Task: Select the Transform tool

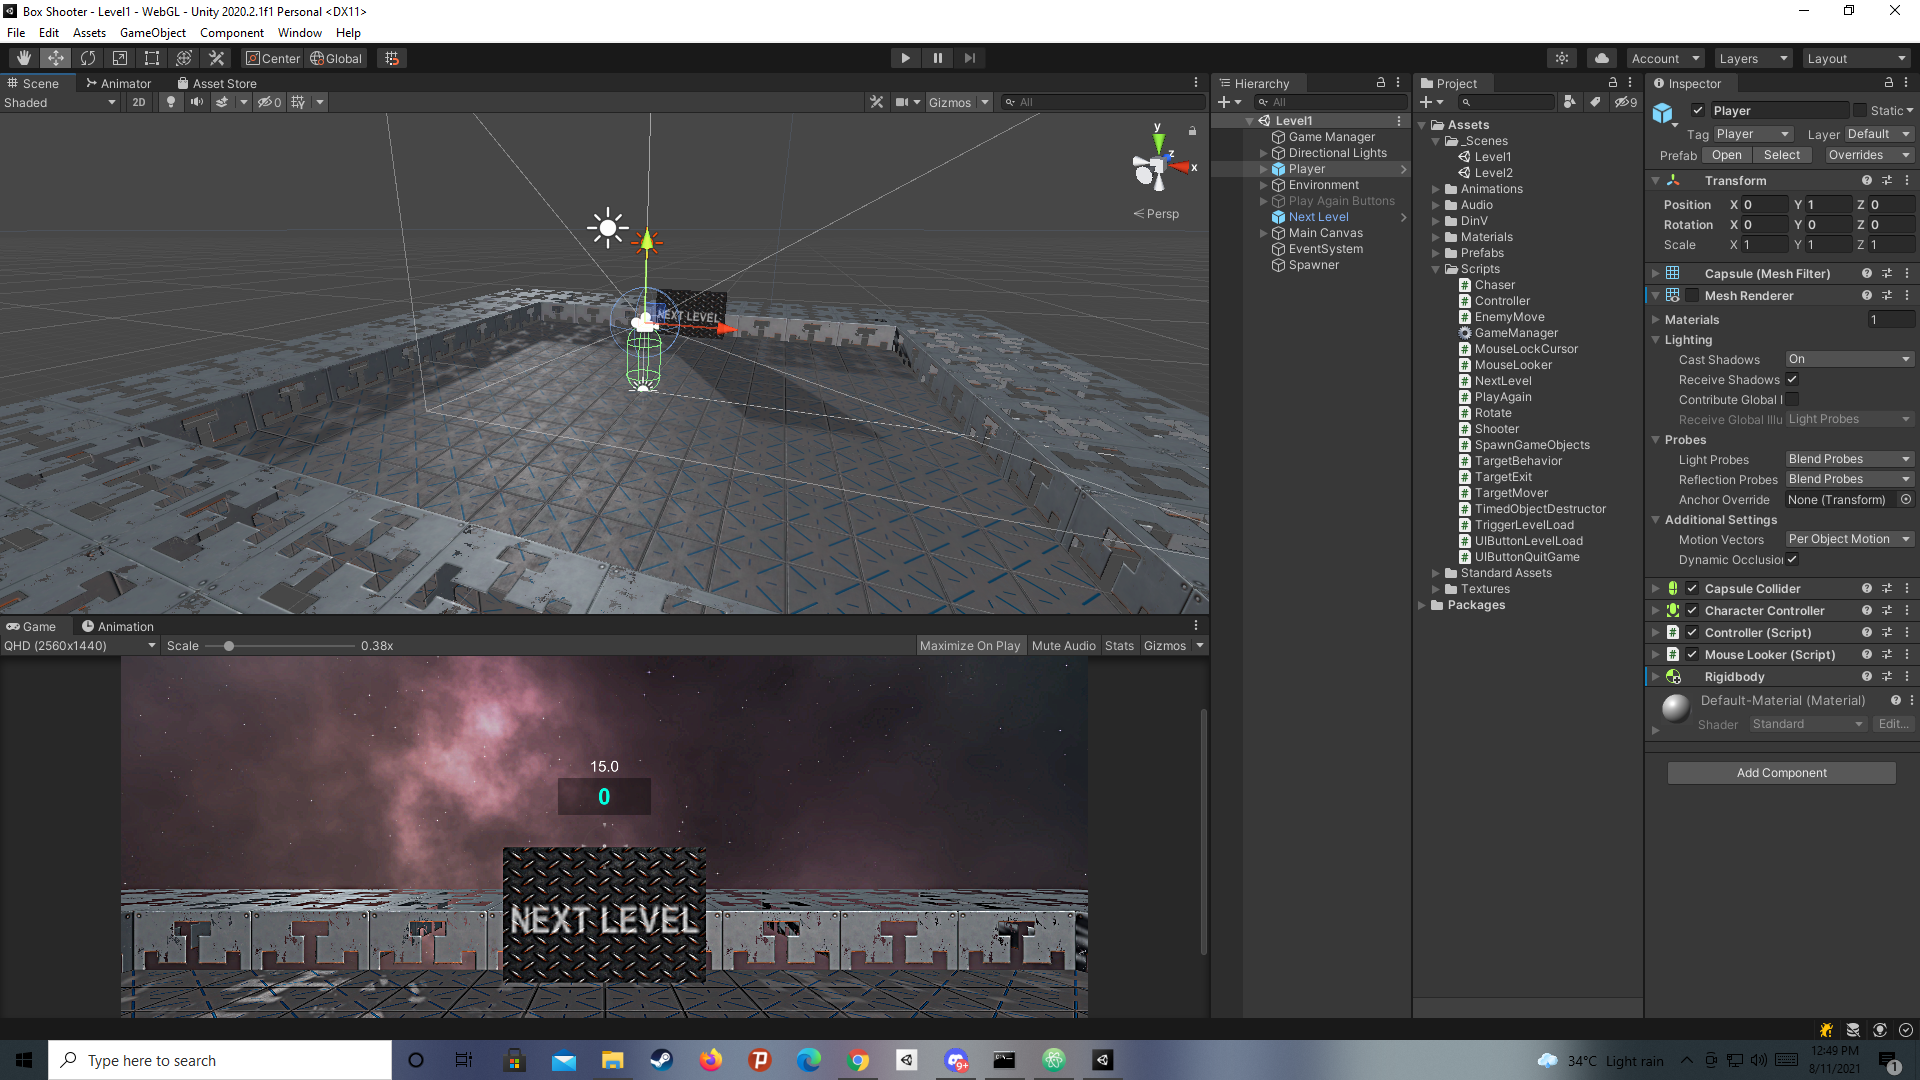Action: pos(184,58)
